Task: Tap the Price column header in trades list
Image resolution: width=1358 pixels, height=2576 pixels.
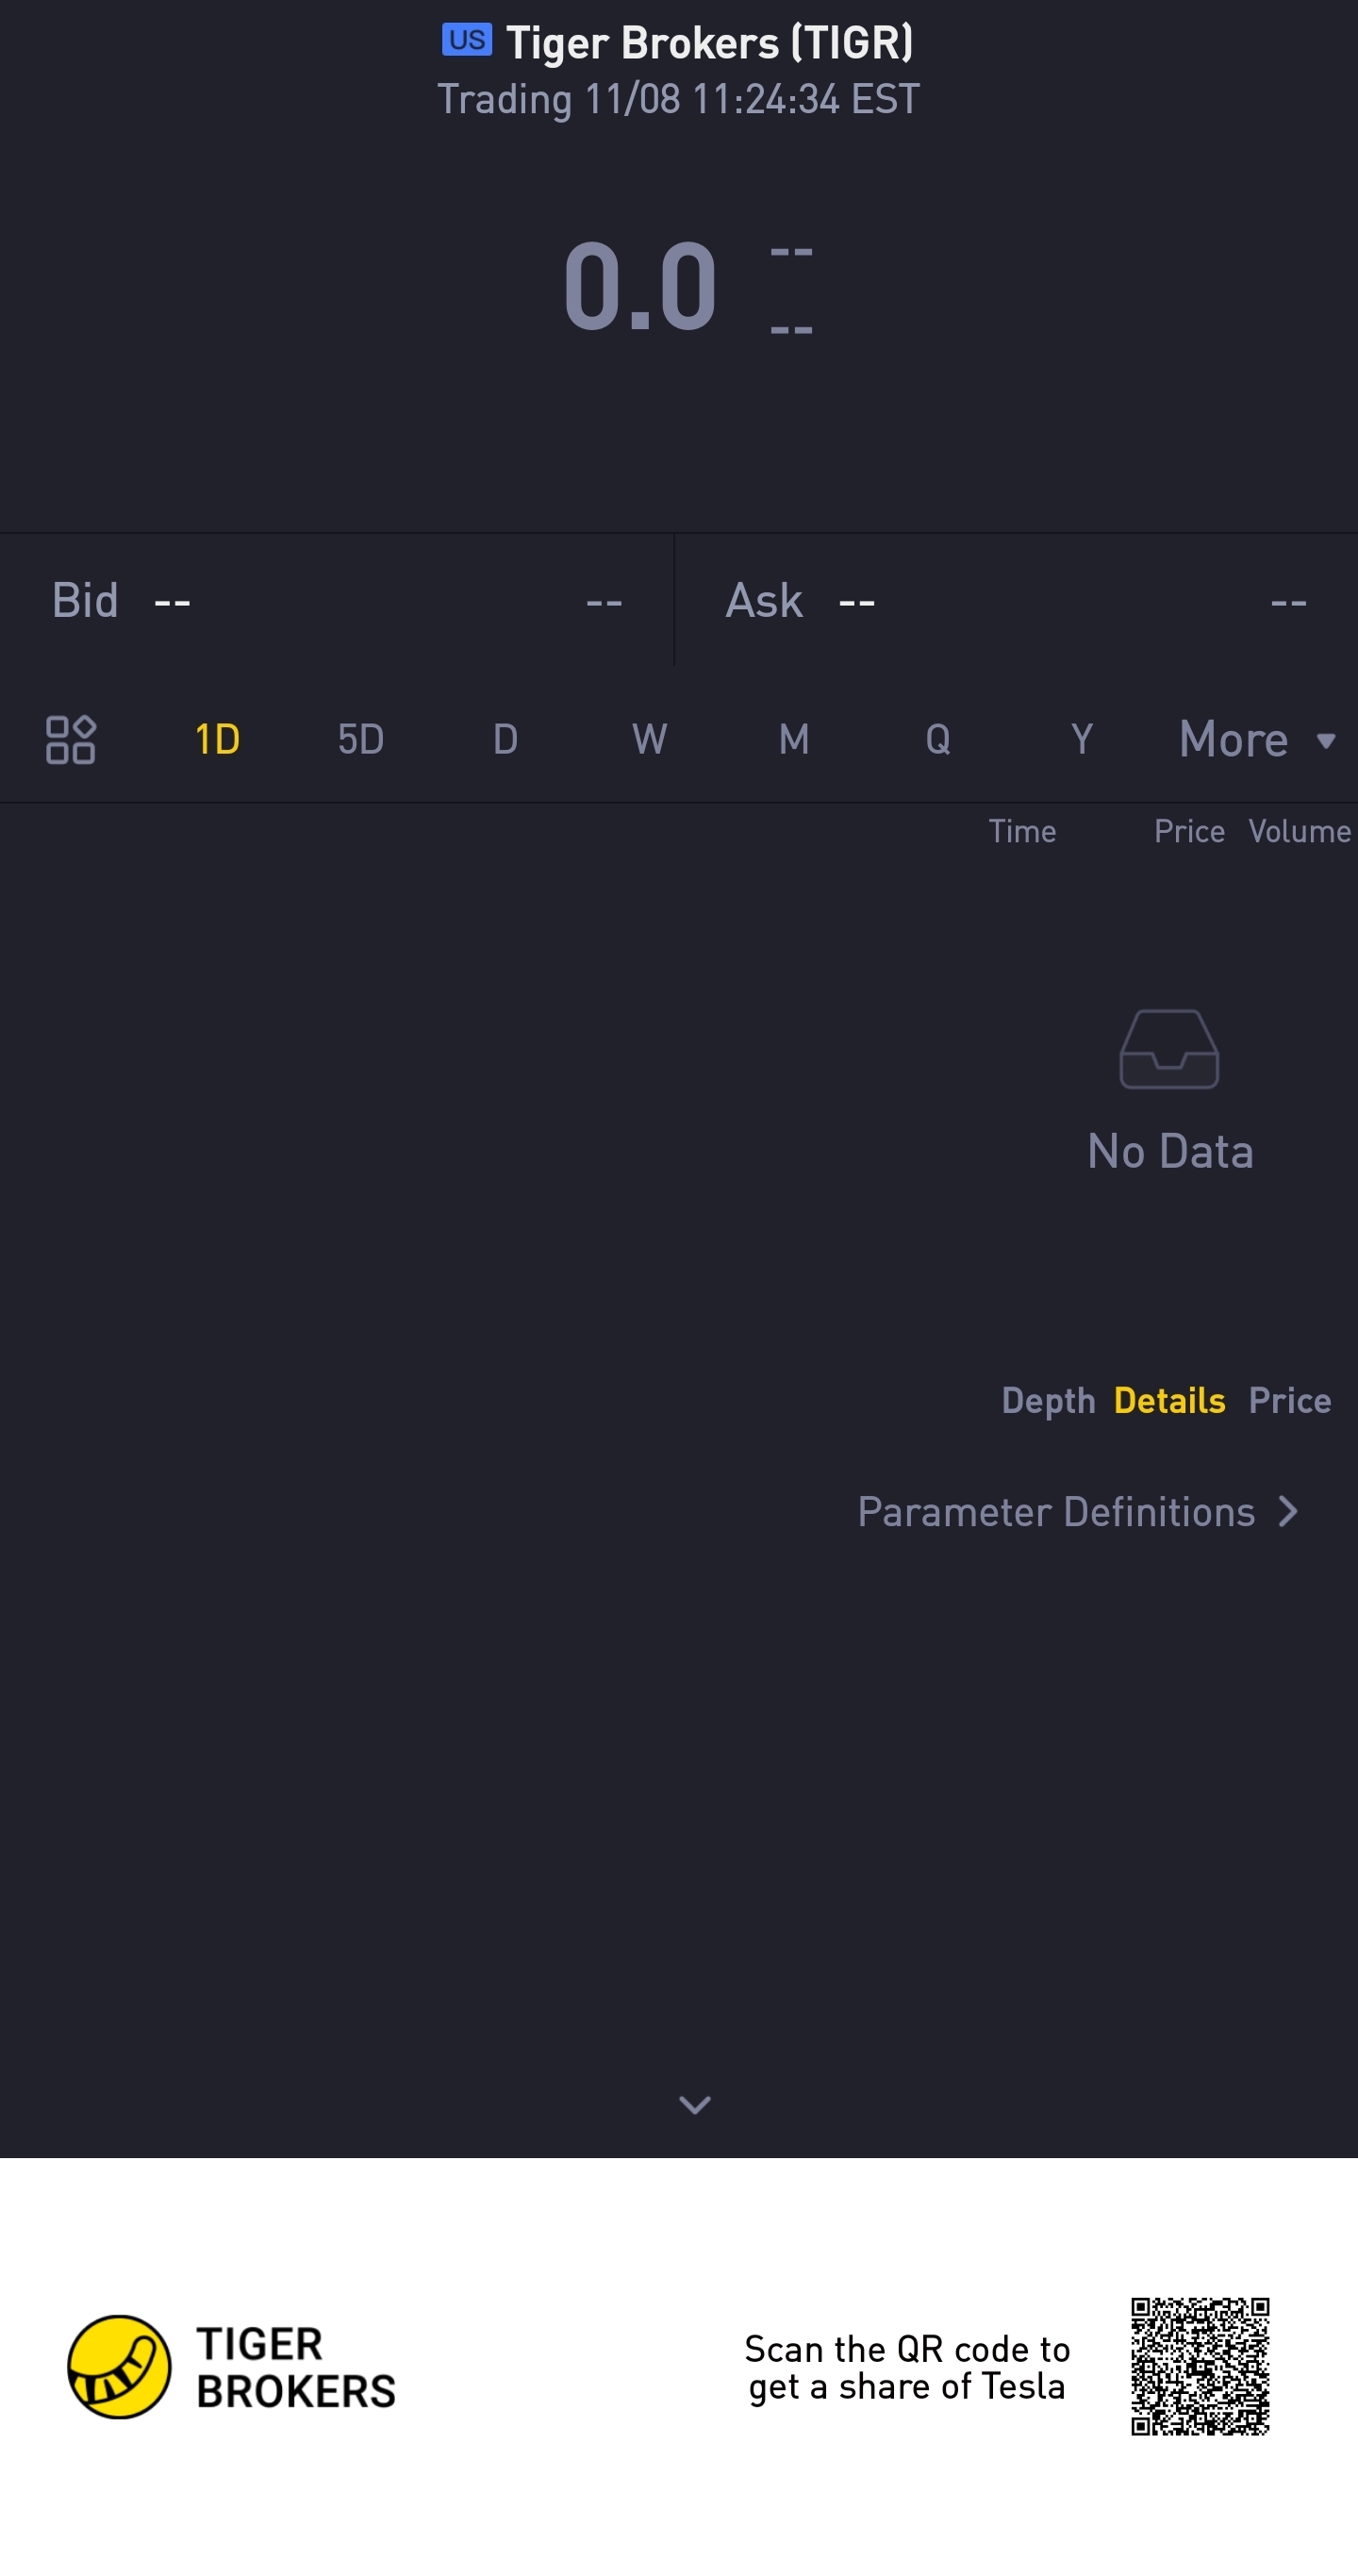Action: click(1189, 831)
